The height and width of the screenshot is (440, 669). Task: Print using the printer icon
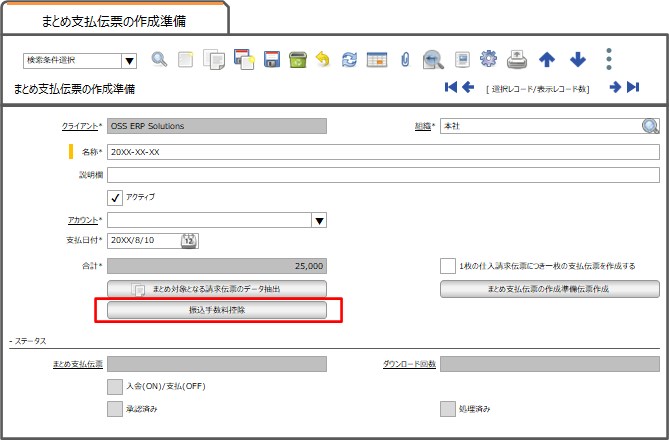(517, 59)
